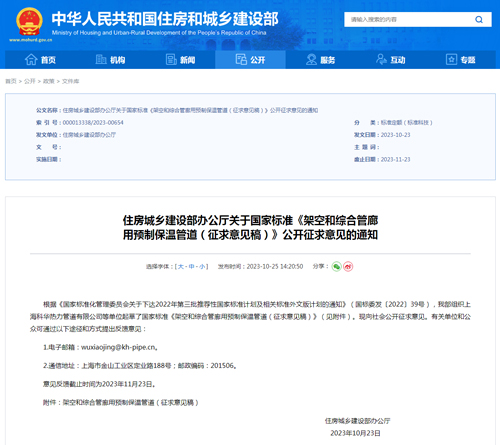Go to 首页 in breadcrumb
The image size is (500, 445).
pos(11,81)
